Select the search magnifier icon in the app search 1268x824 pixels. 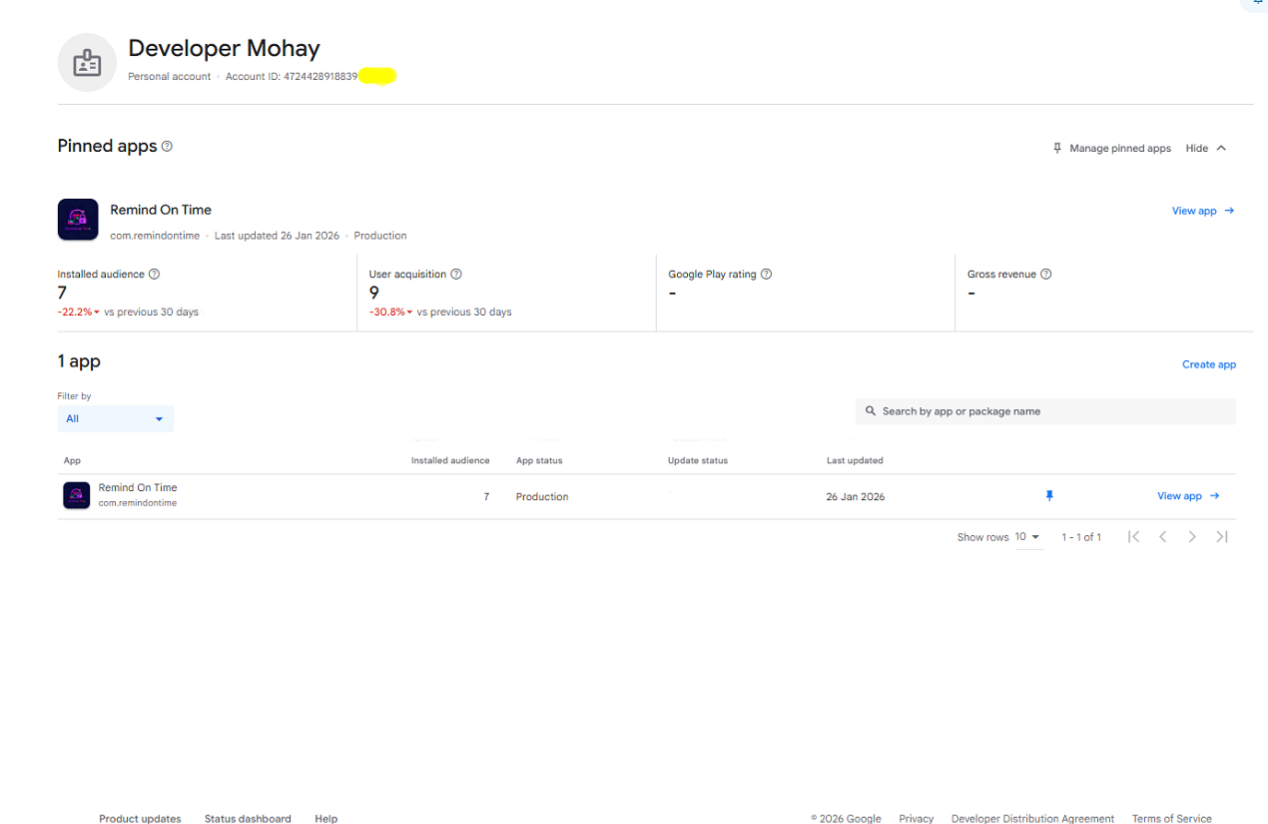(x=871, y=411)
